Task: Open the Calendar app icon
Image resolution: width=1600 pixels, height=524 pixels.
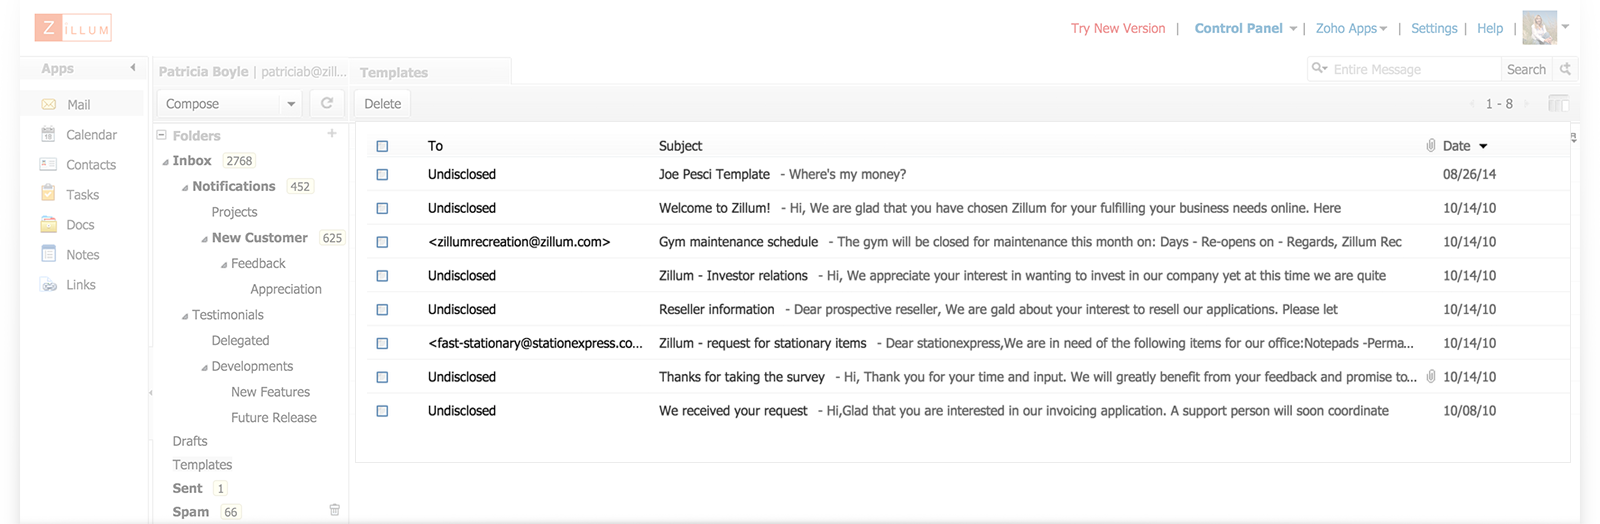Action: coord(48,134)
